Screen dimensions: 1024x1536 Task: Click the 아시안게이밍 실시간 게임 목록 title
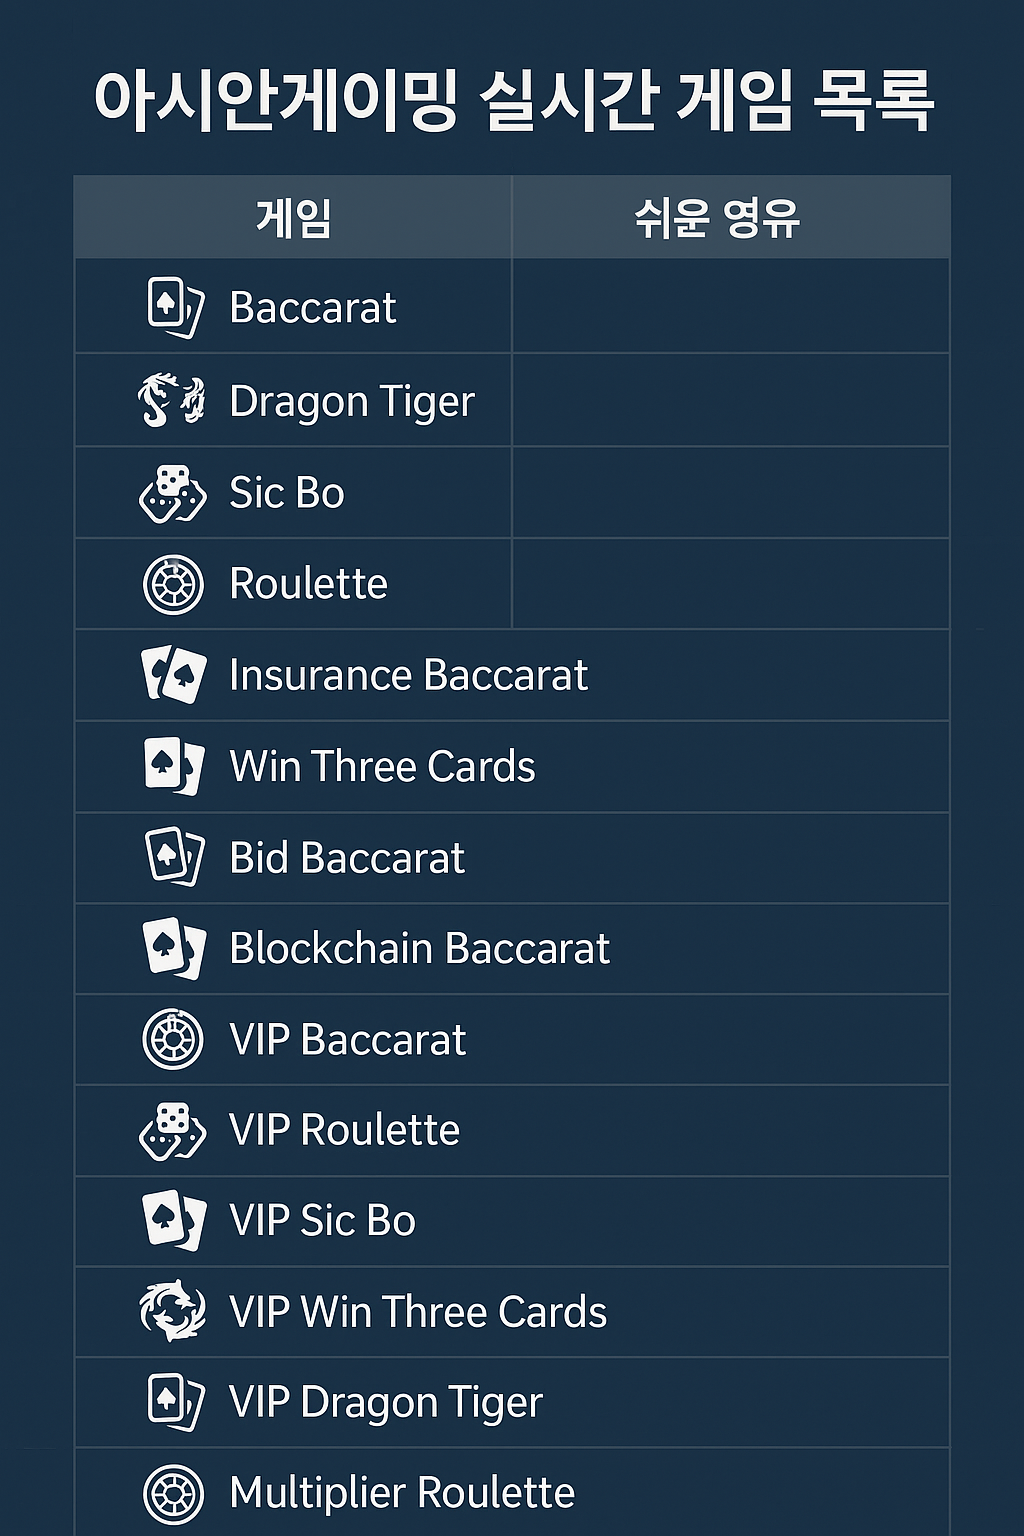(x=514, y=100)
